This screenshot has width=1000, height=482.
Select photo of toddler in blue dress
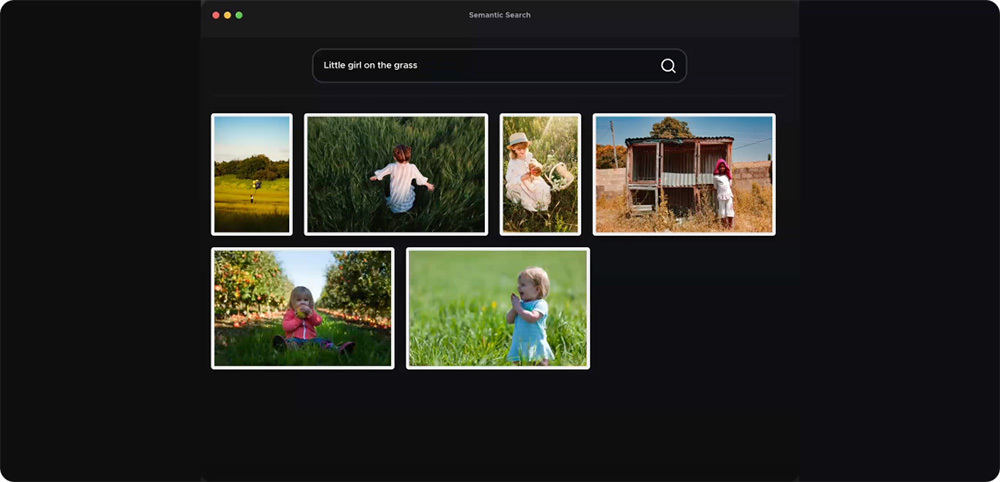(498, 308)
